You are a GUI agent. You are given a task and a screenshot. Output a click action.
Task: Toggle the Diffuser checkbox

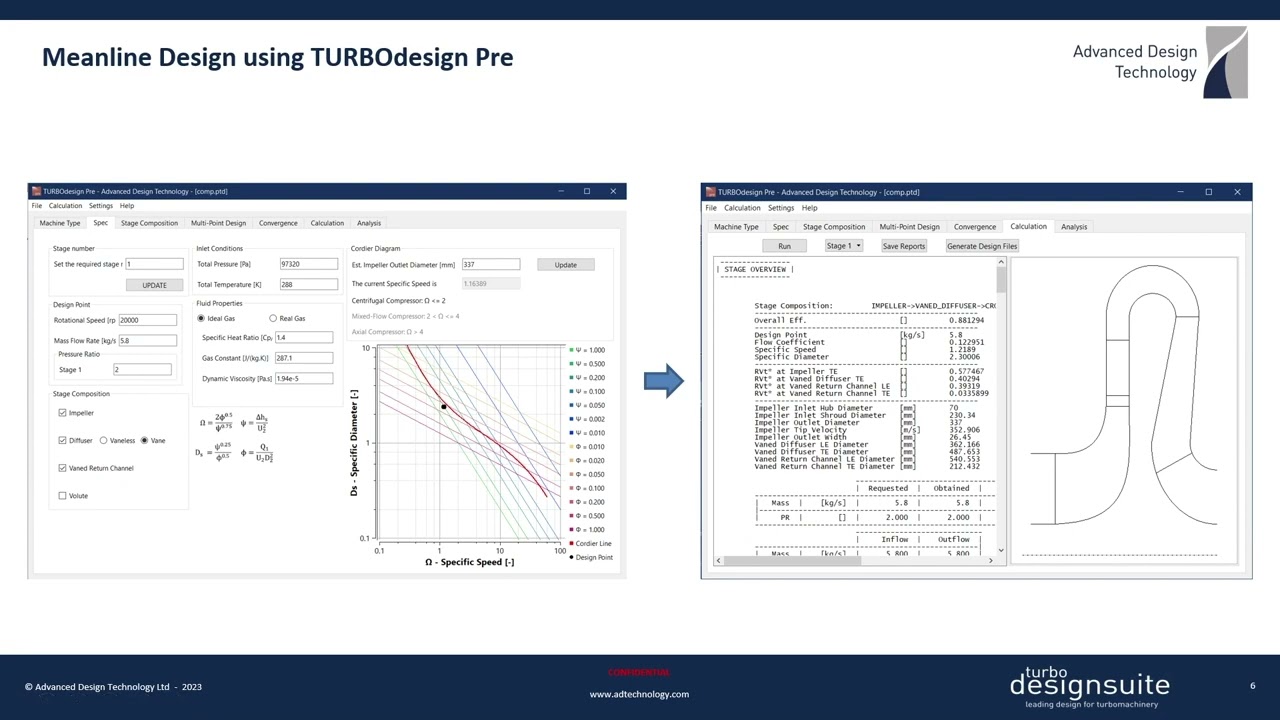pos(62,440)
